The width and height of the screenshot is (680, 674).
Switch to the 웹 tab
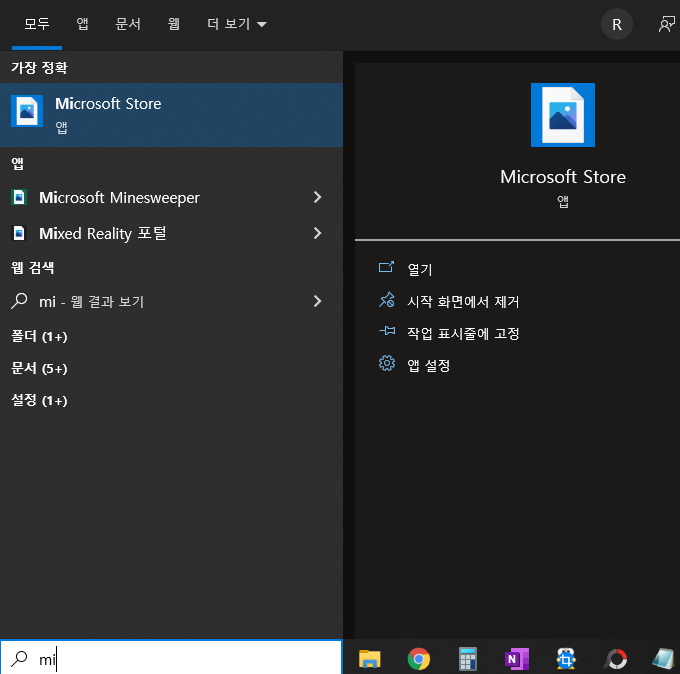[174, 24]
